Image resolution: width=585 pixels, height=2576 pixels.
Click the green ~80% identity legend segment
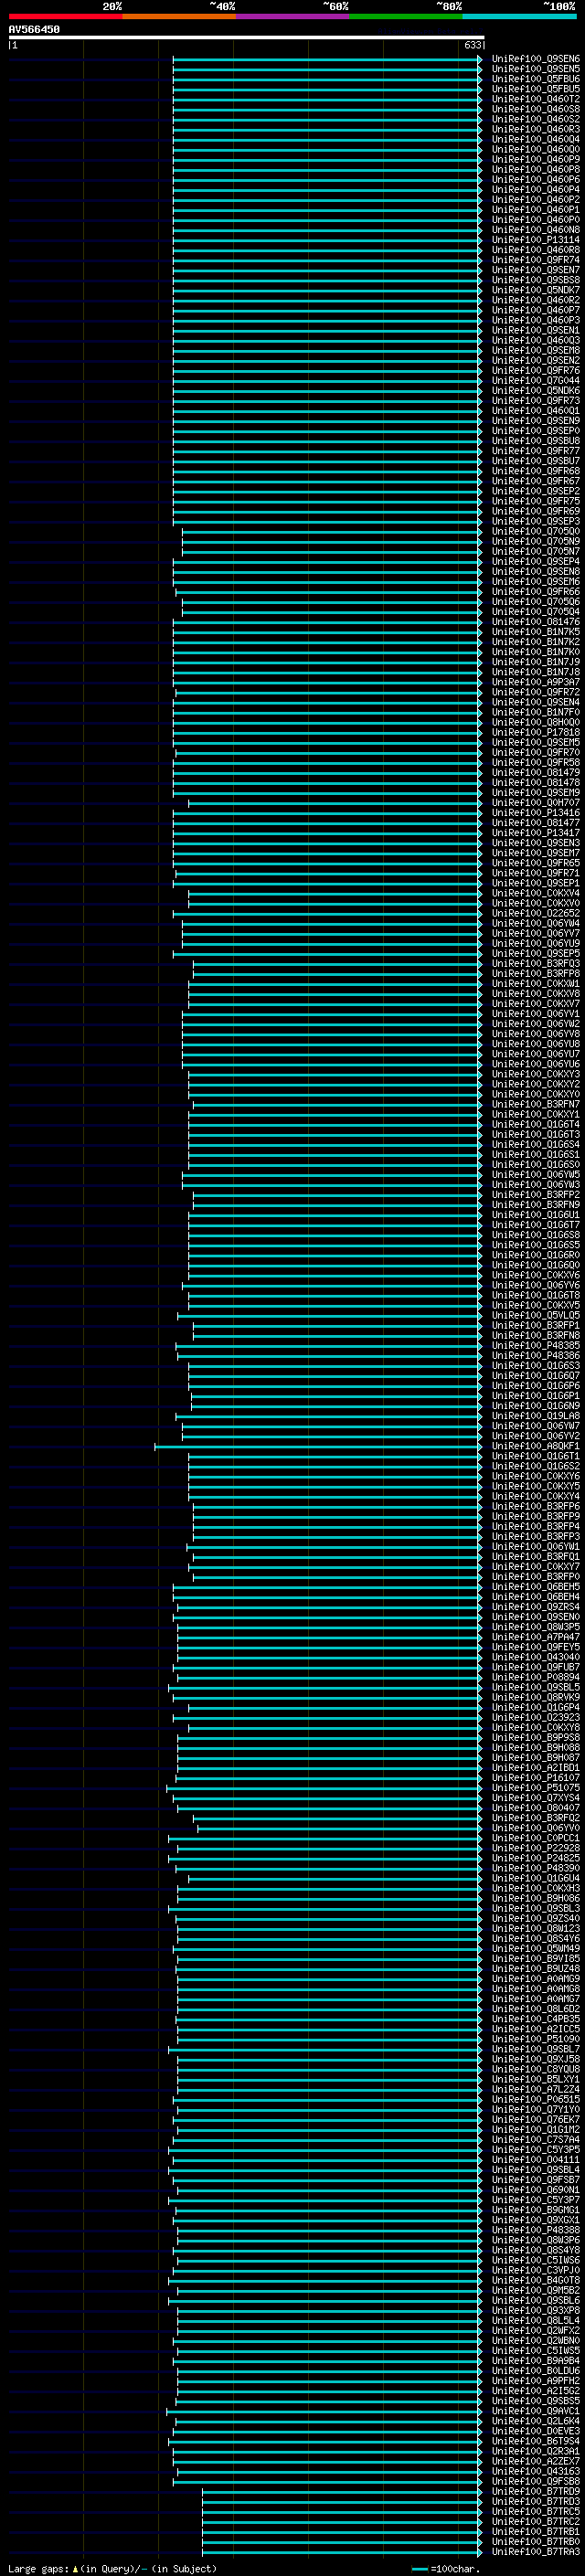[x=406, y=16]
